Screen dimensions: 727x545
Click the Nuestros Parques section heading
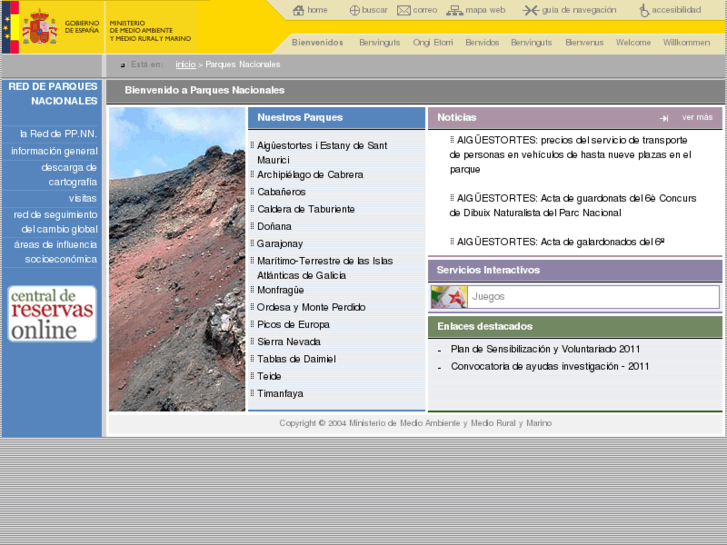coord(300,118)
